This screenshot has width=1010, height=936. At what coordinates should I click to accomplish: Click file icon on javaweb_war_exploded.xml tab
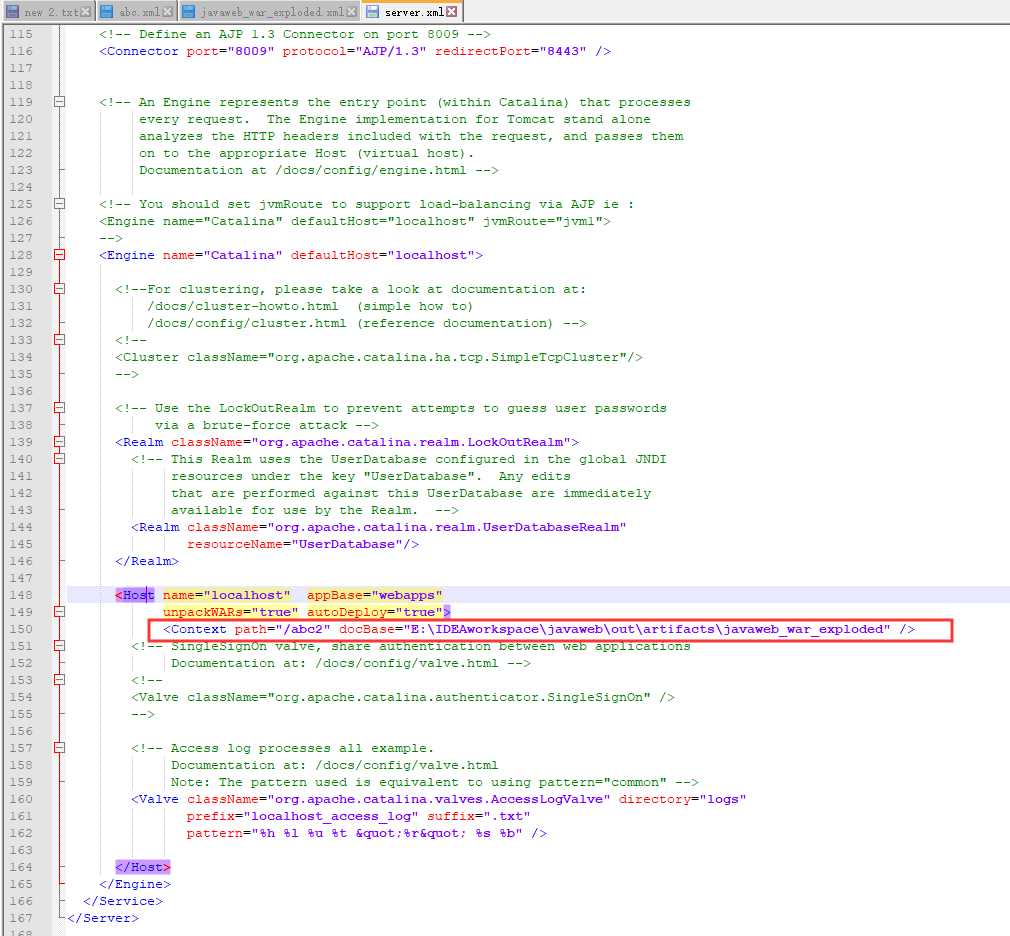tap(189, 12)
